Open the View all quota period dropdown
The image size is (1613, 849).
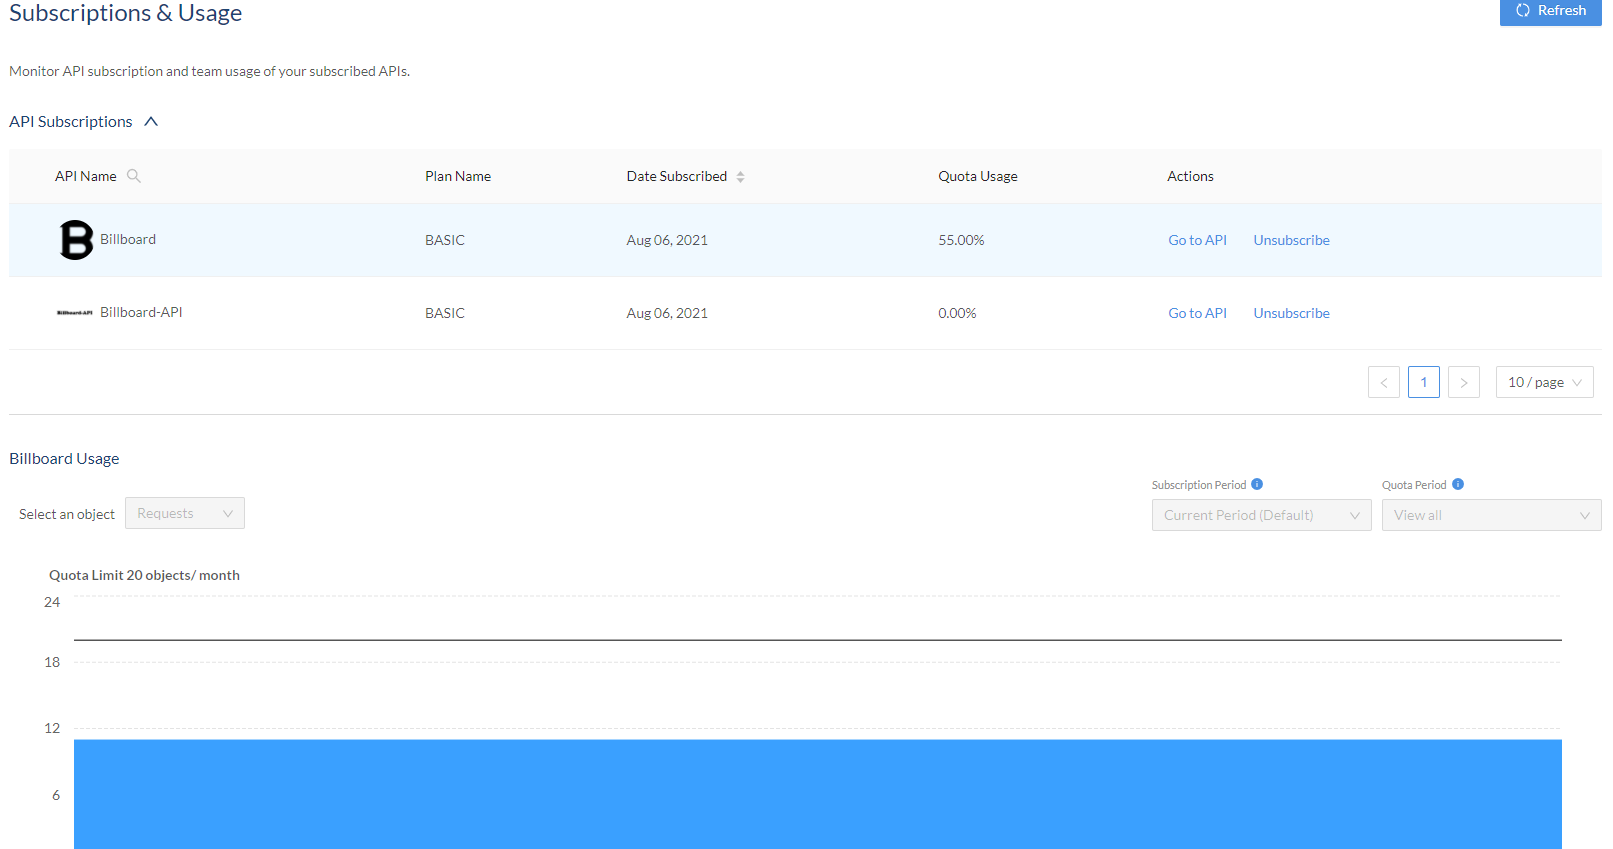[x=1492, y=515]
